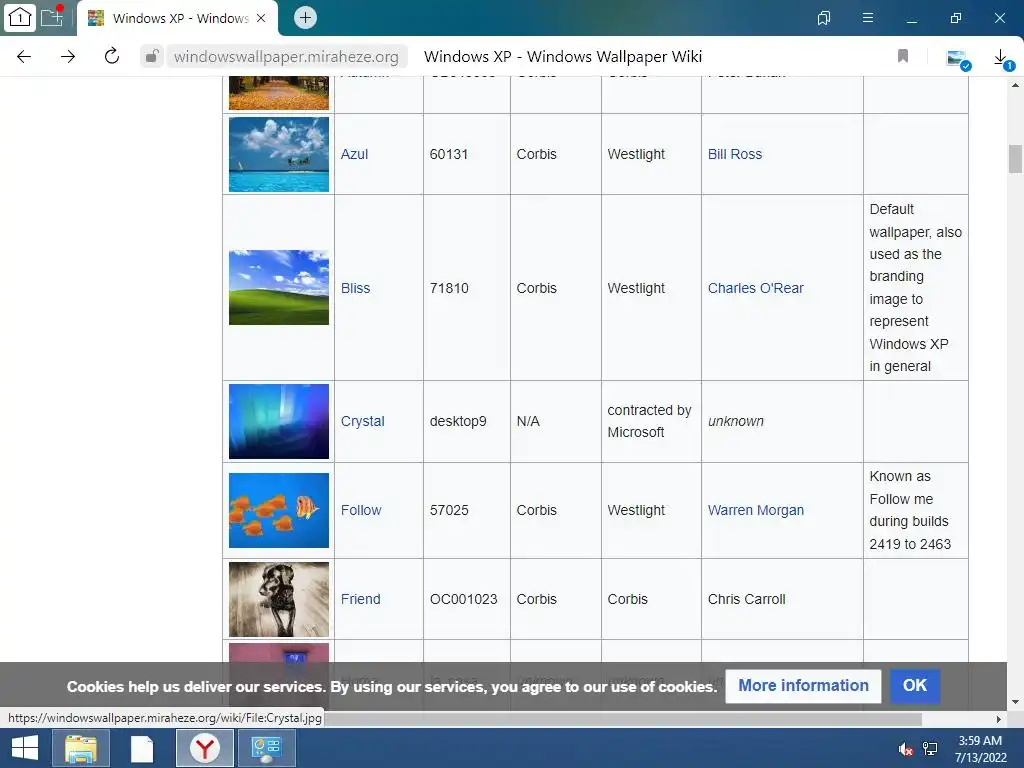The width and height of the screenshot is (1024, 768).
Task: Close the Windows XP wiki tab
Action: [261, 18]
